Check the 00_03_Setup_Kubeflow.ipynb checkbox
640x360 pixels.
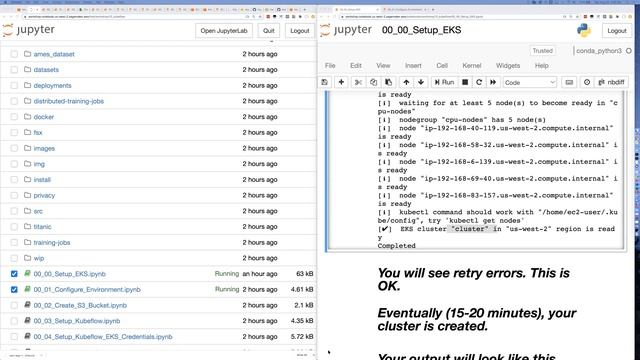click(14, 321)
